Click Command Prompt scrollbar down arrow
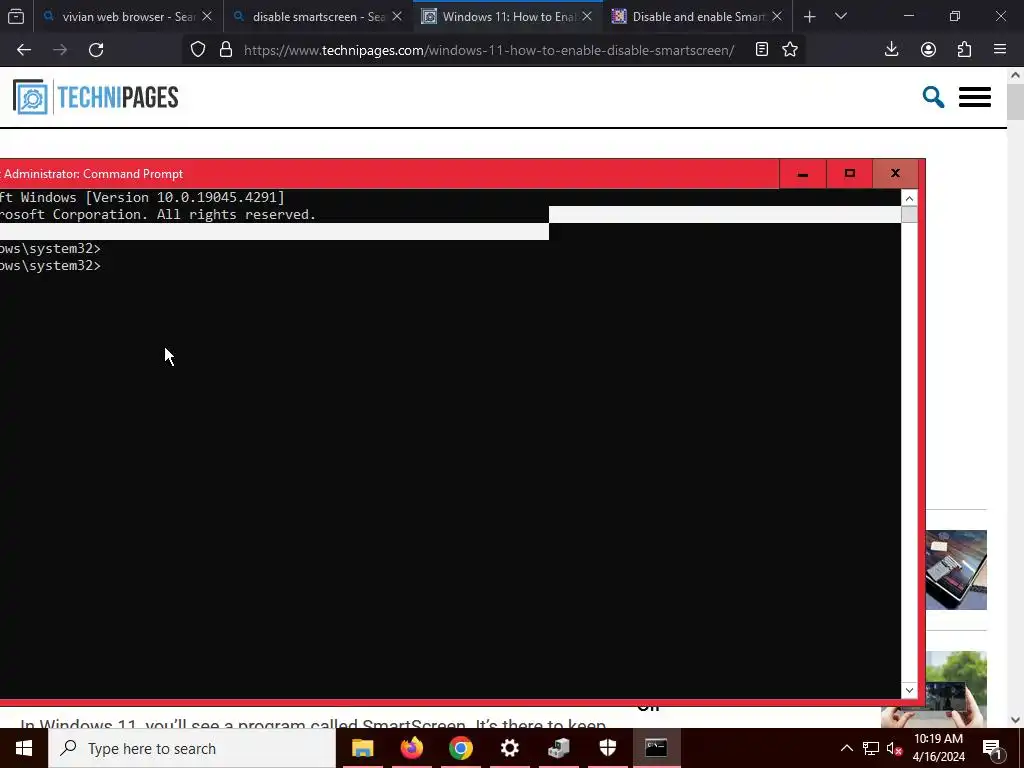Viewport: 1024px width, 768px height. pos(909,690)
